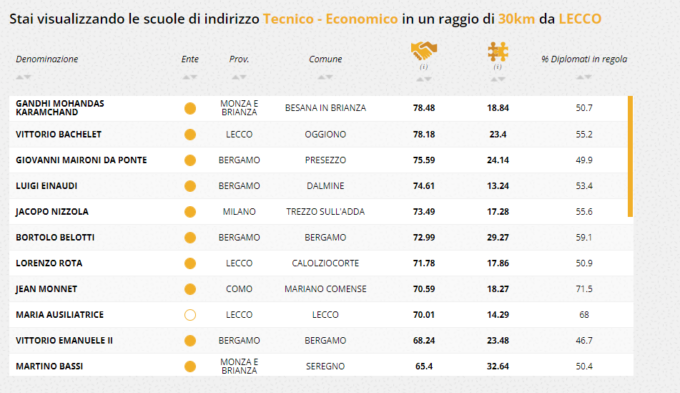Click the Denominazione column header
This screenshot has height=393, width=680.
click(47, 59)
